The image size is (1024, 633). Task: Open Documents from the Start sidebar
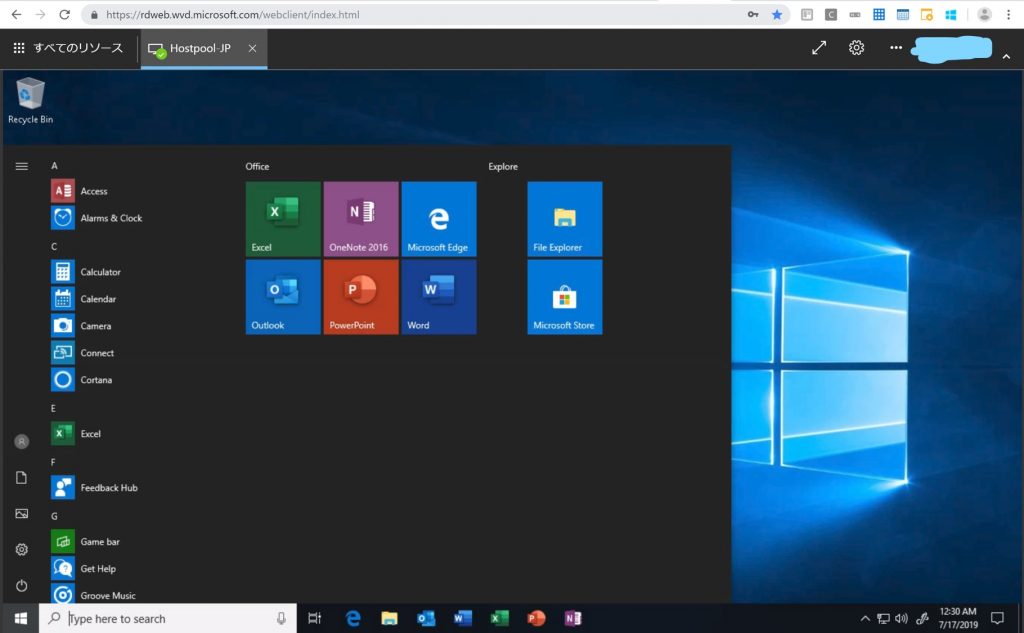point(22,478)
